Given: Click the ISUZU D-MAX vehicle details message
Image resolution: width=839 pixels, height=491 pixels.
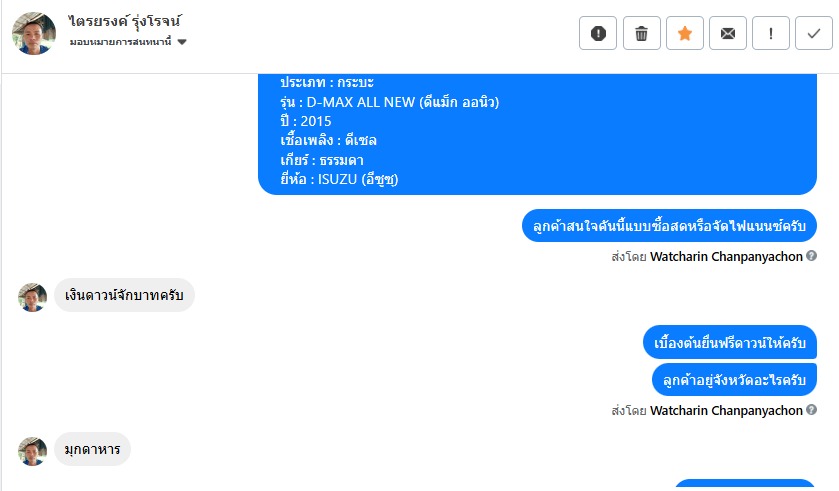Looking at the screenshot, I should click(537, 130).
